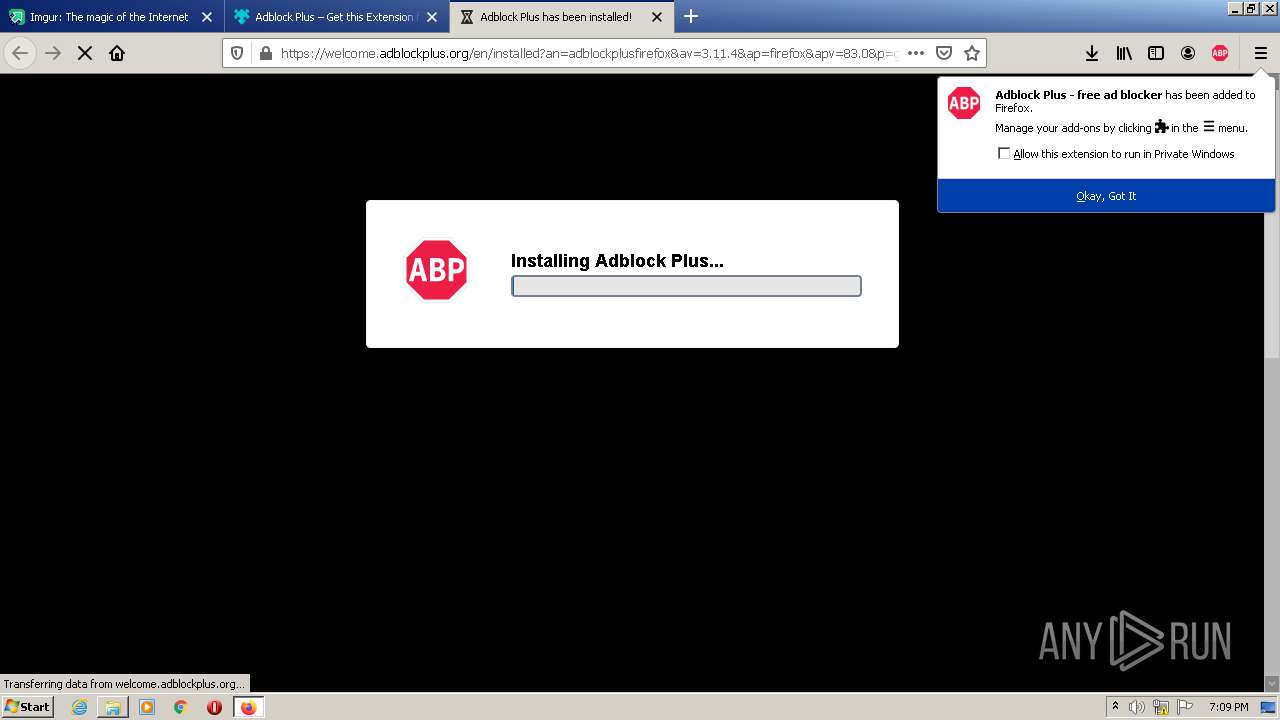Click the forward navigation arrow
This screenshot has width=1280, height=720.
tap(53, 53)
